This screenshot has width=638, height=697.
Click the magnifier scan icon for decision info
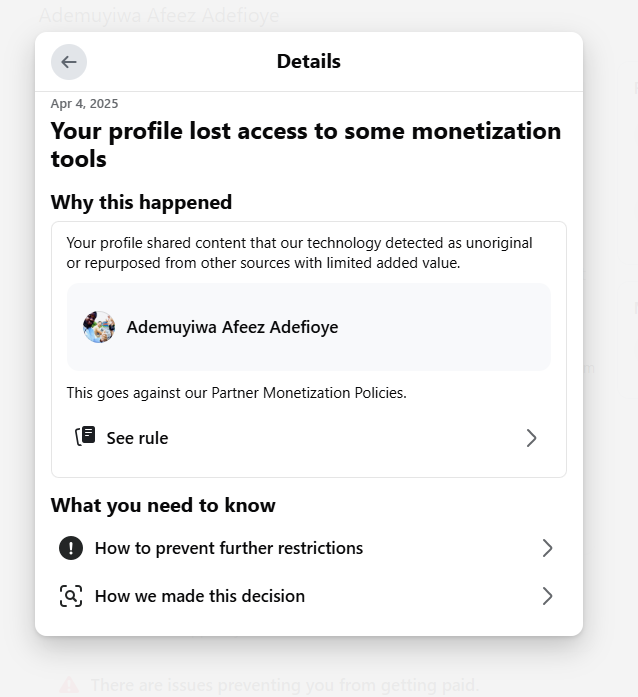(71, 596)
